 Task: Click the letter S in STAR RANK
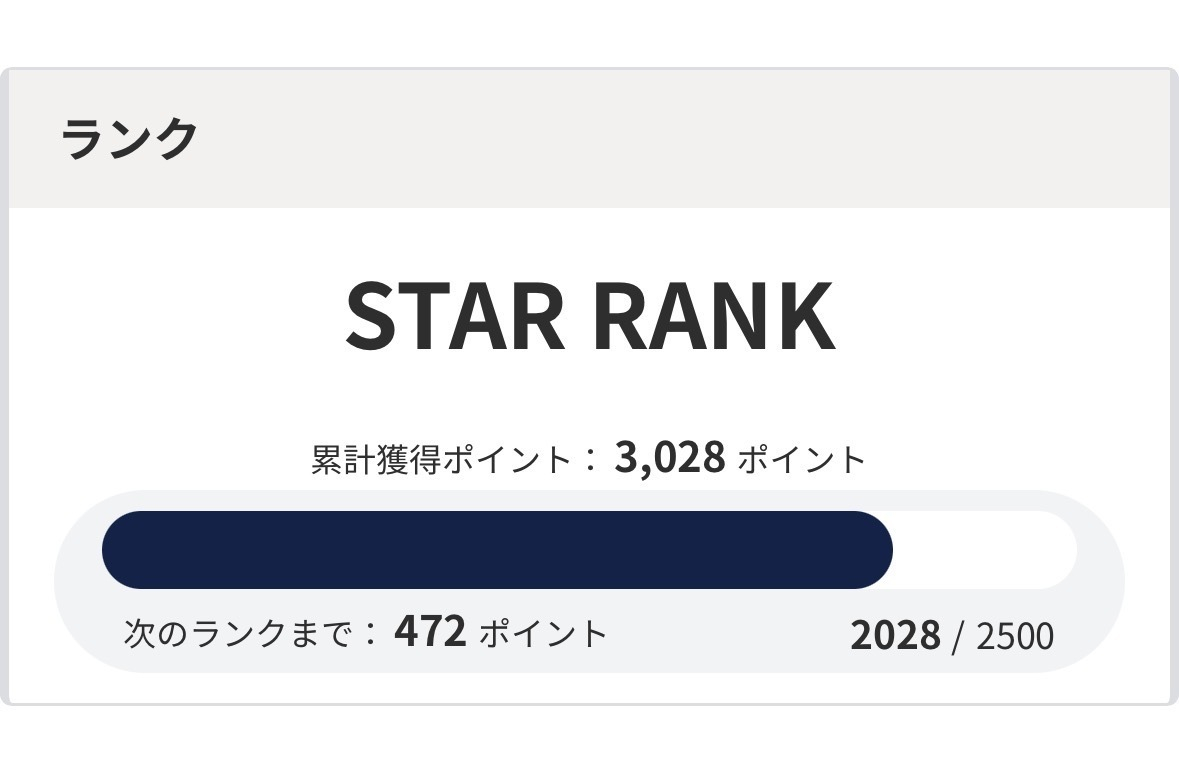click(372, 316)
